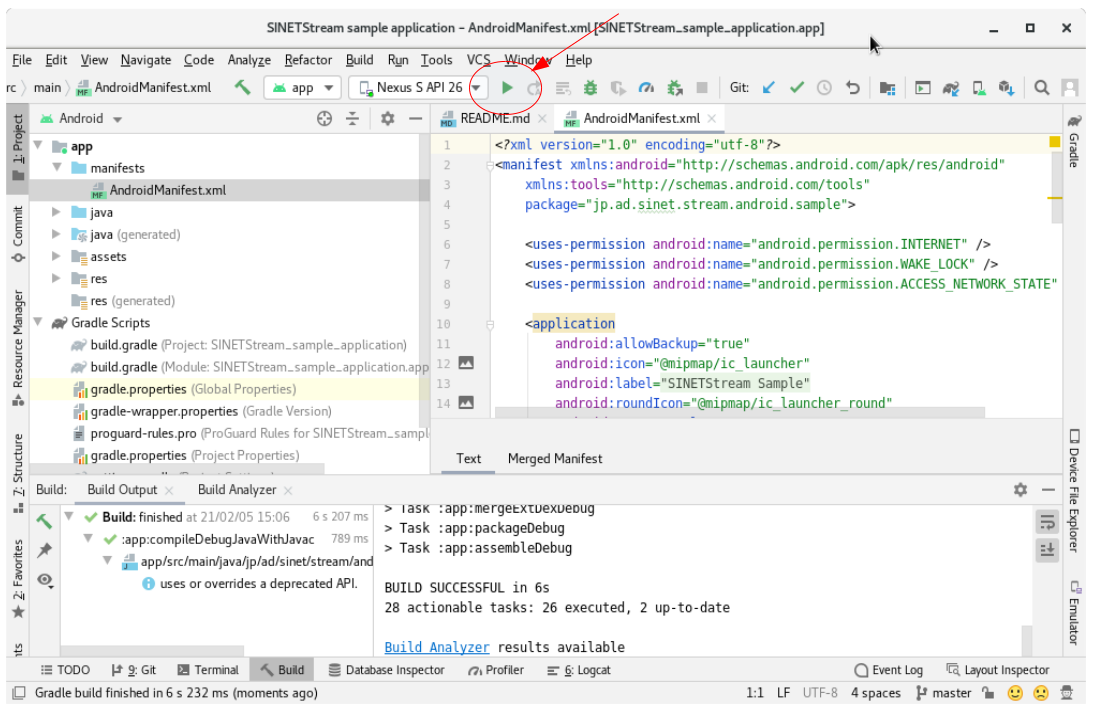Click the Stop square icon in toolbar

(702, 88)
